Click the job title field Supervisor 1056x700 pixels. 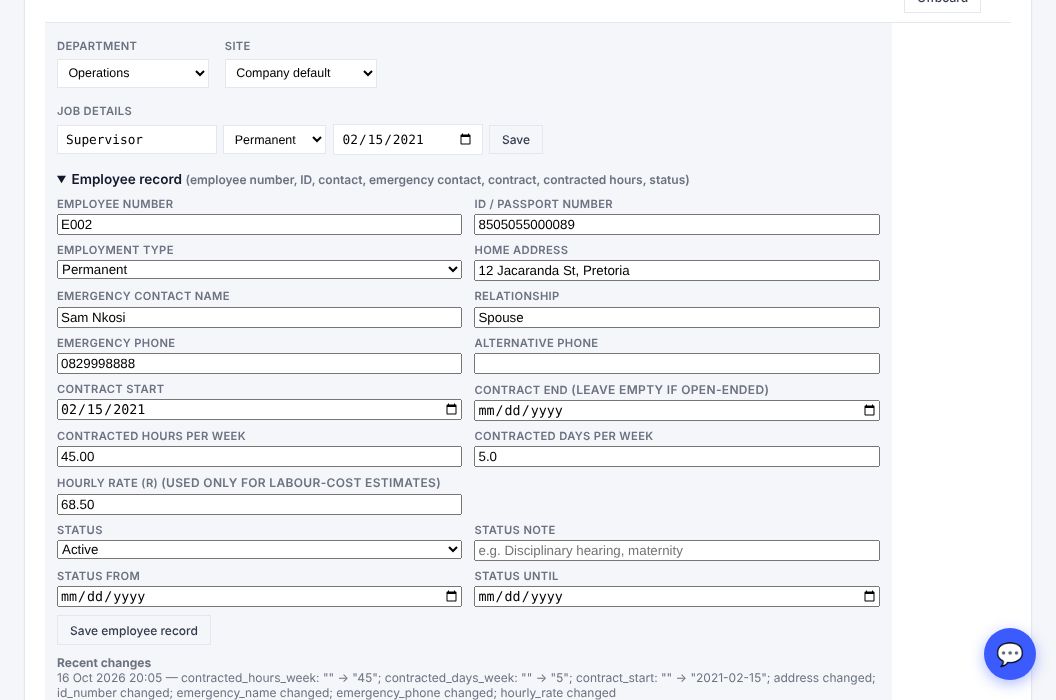pos(137,139)
